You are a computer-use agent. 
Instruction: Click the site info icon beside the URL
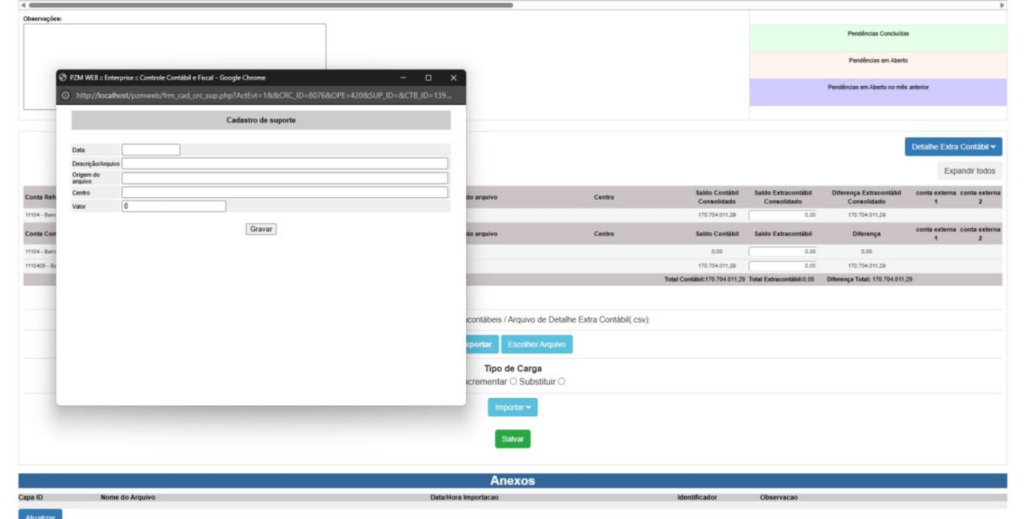coord(65,95)
